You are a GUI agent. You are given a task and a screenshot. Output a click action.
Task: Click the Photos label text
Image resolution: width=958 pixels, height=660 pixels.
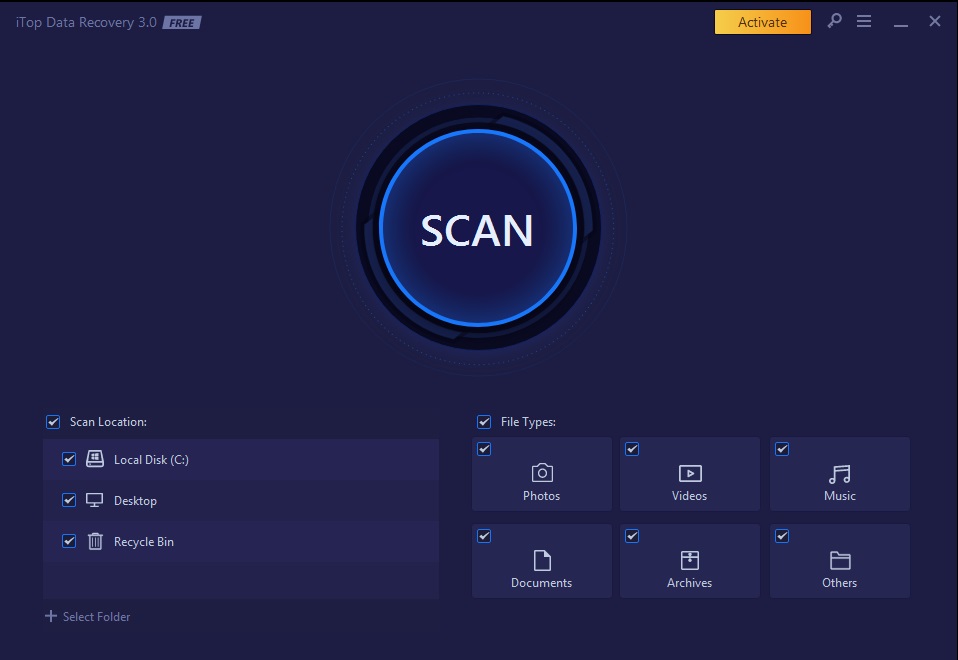[x=541, y=496]
